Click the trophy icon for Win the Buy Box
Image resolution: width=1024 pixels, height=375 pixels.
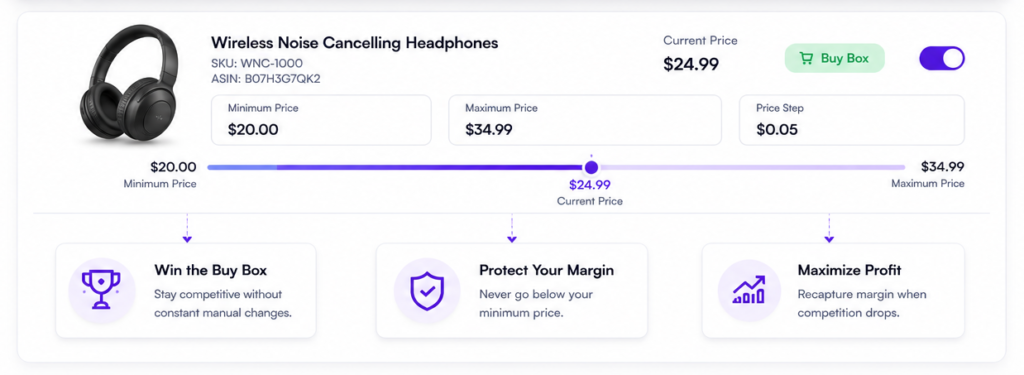click(x=101, y=289)
